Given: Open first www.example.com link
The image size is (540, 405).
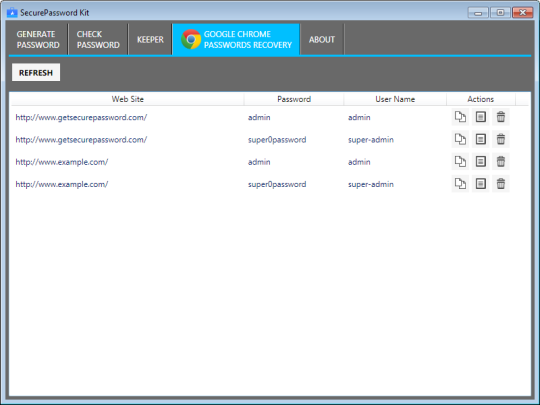Looking at the screenshot, I should click(62, 162).
